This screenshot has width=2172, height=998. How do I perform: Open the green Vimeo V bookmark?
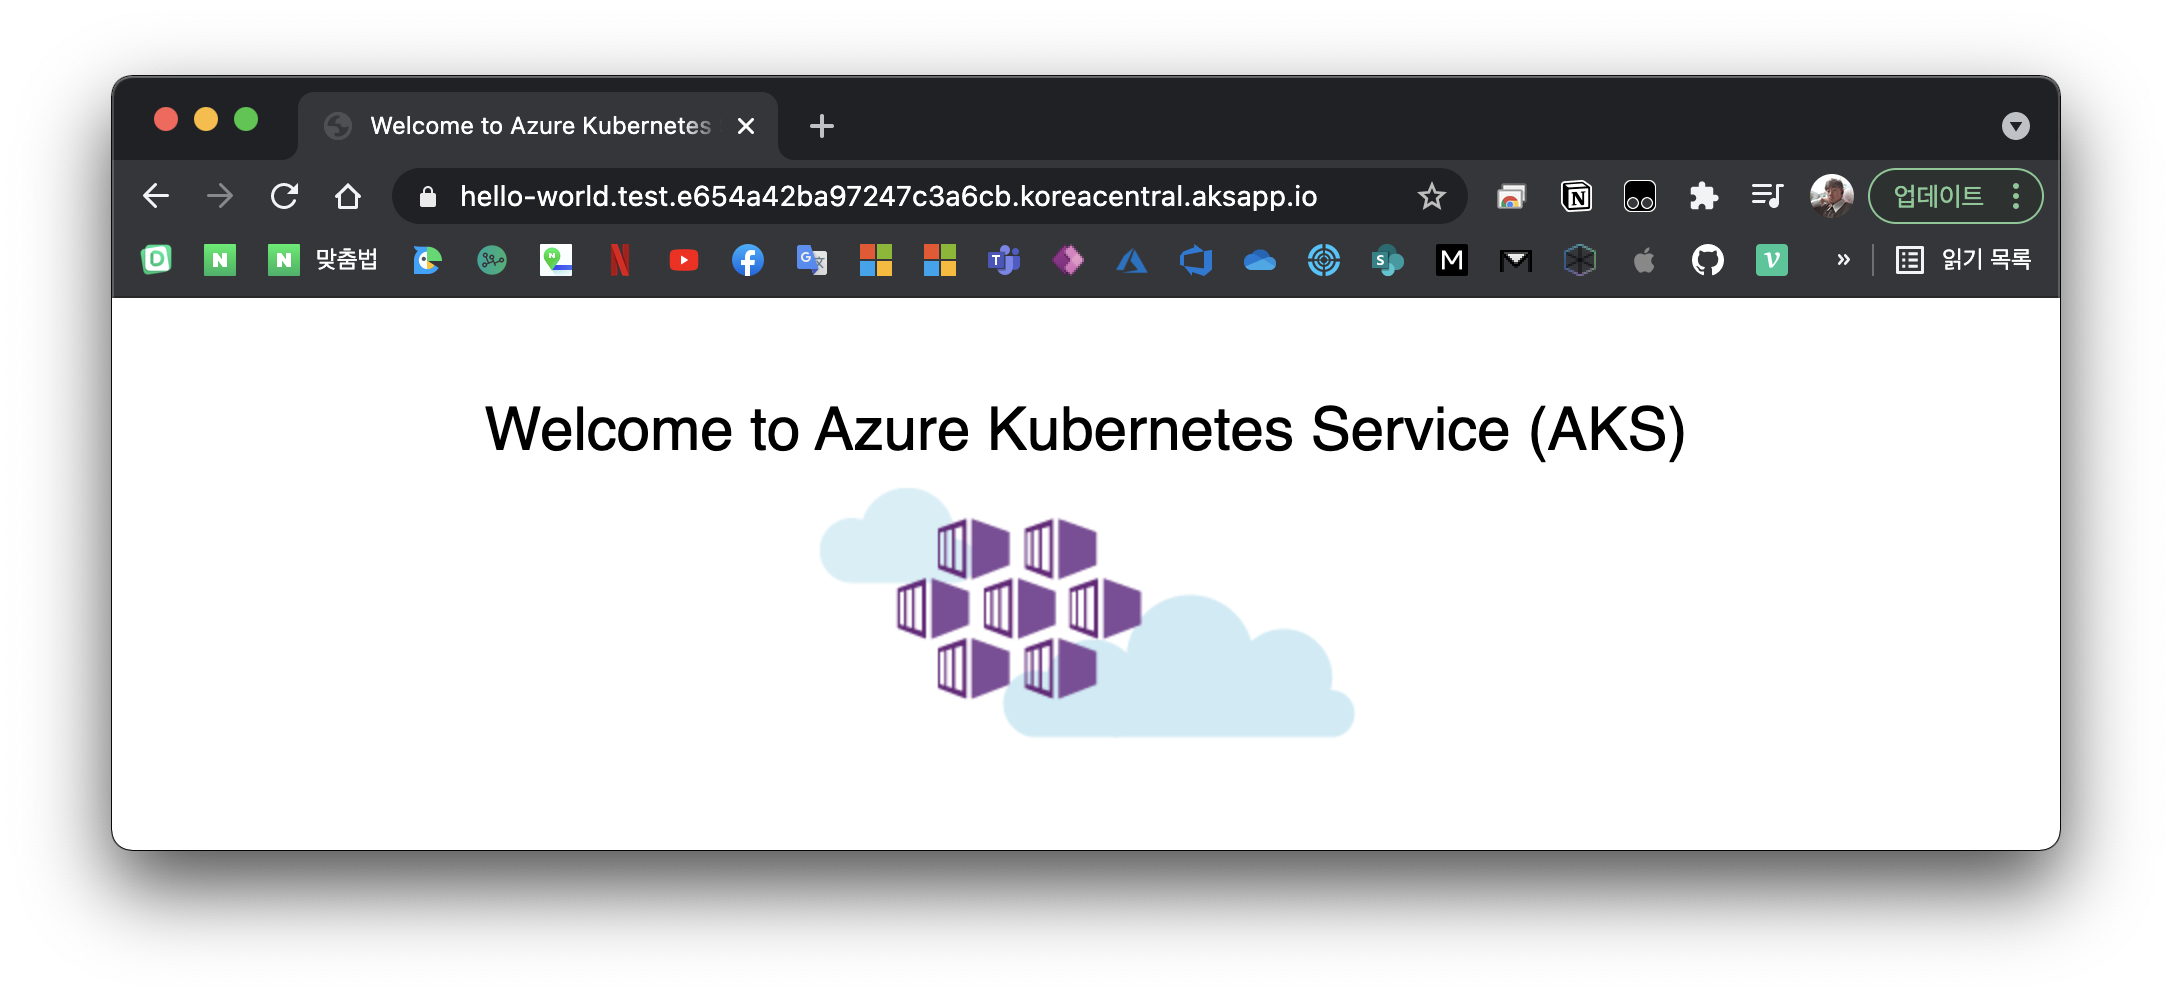coord(1772,260)
